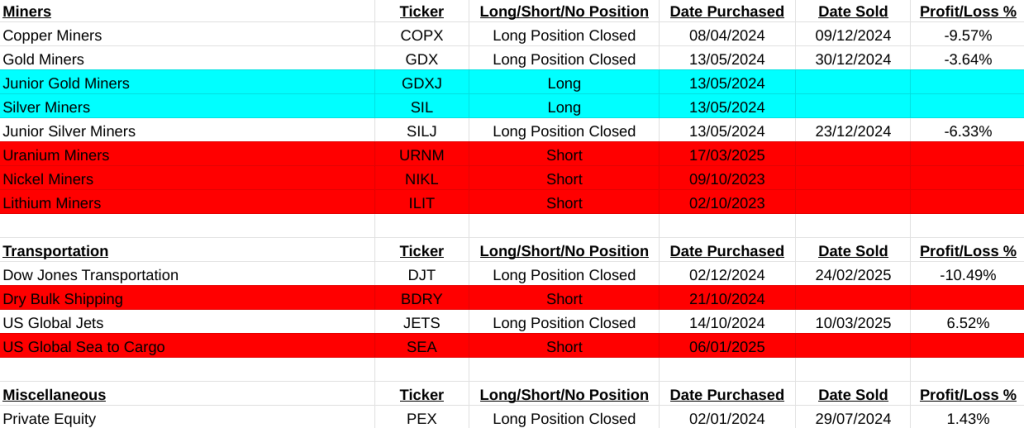The image size is (1024, 428).
Task: Select the COPX ticker cell
Action: pyautogui.click(x=421, y=35)
